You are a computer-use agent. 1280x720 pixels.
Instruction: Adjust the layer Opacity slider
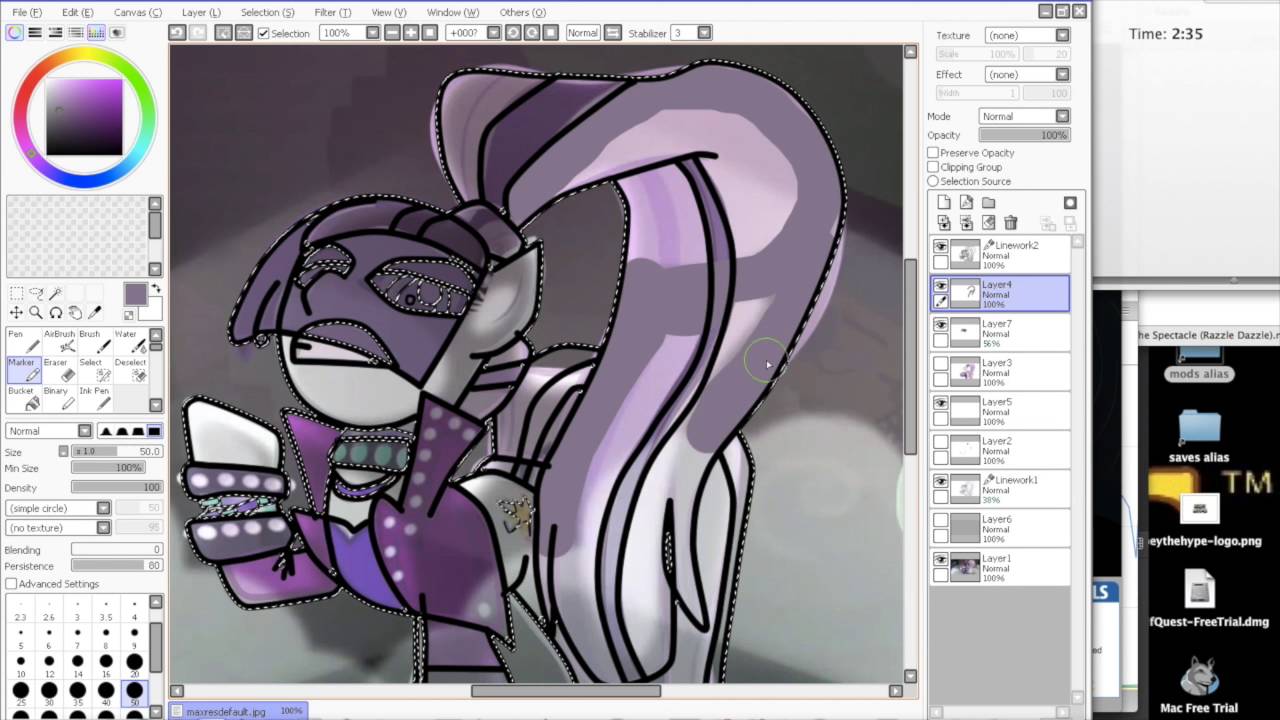1024,135
